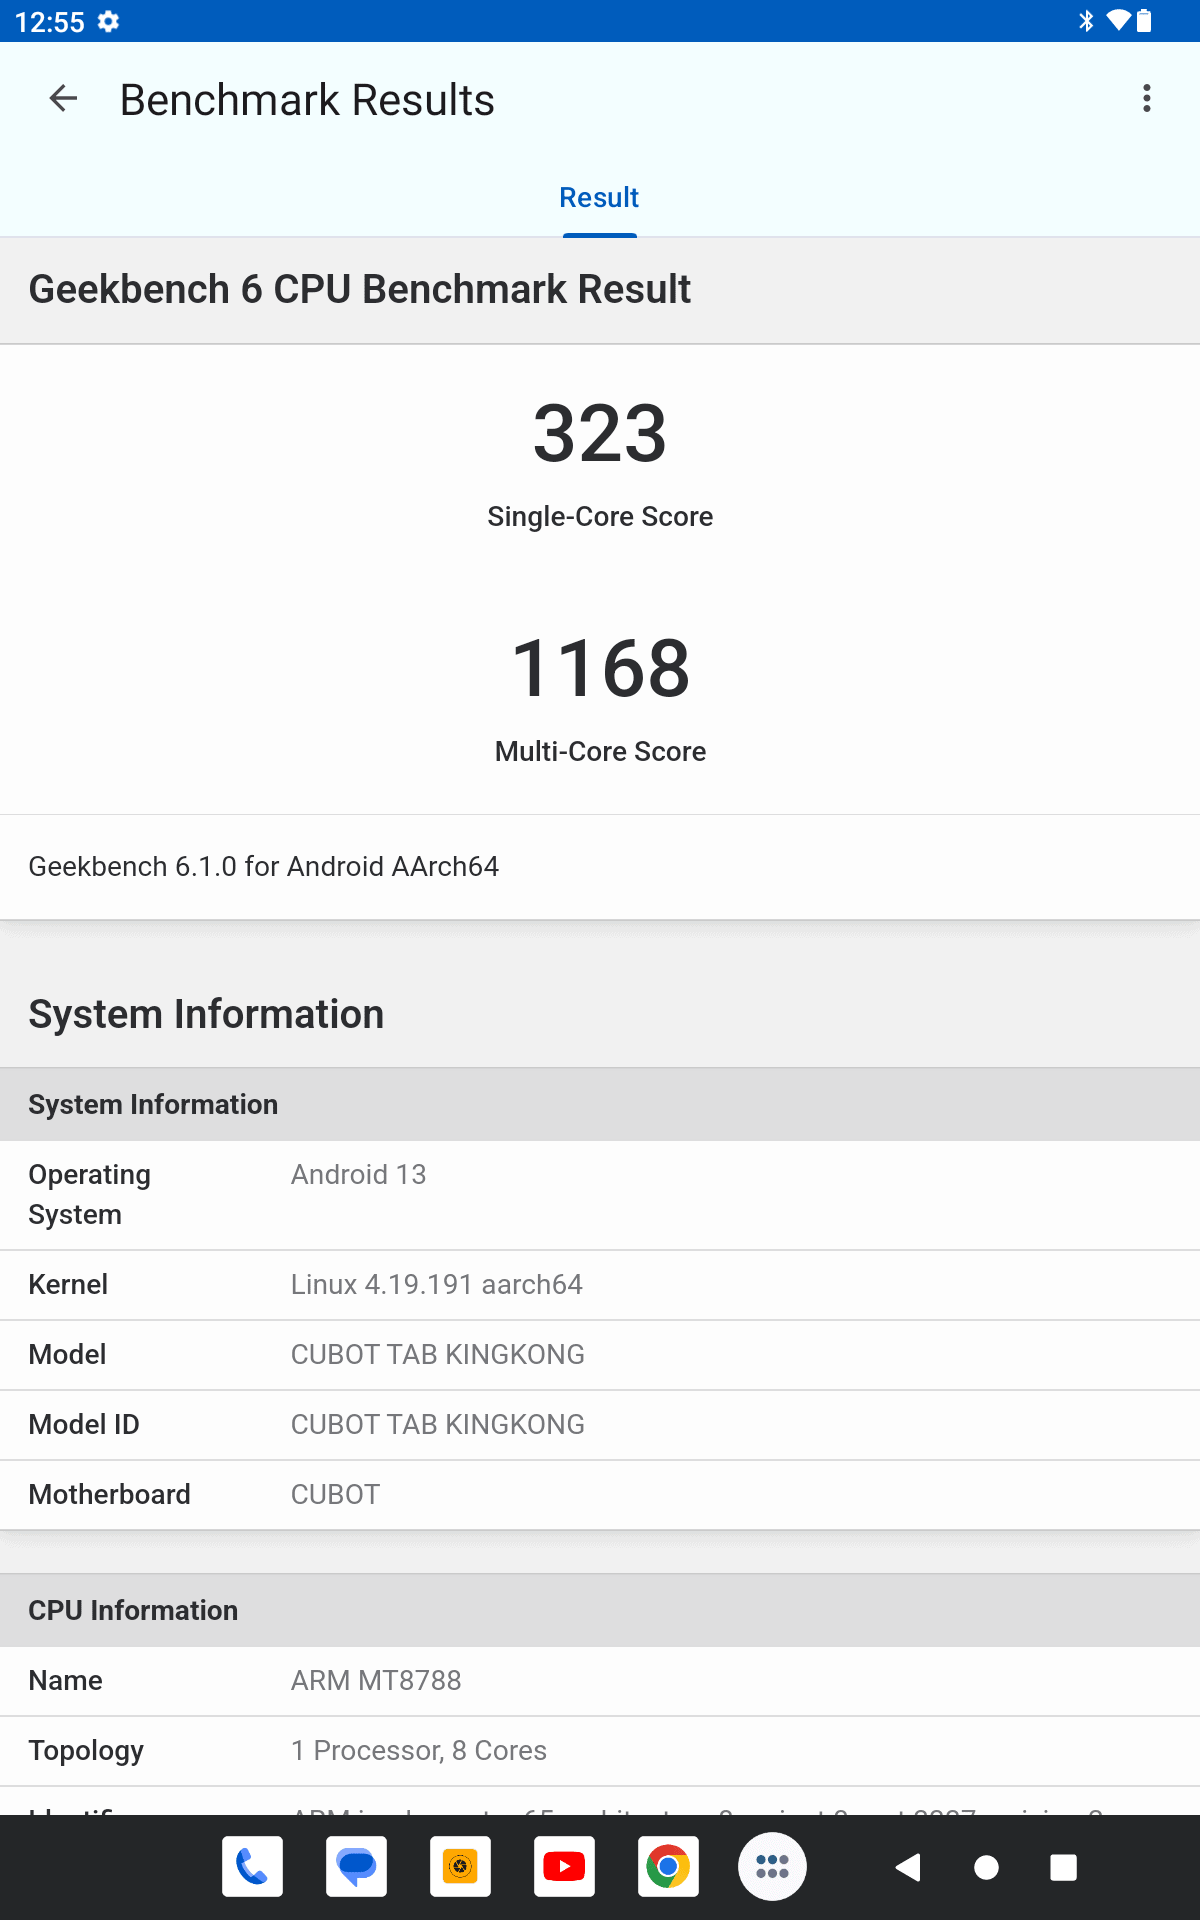Open the app drawer grid button
Viewport: 1200px width, 1920px height.
772,1866
